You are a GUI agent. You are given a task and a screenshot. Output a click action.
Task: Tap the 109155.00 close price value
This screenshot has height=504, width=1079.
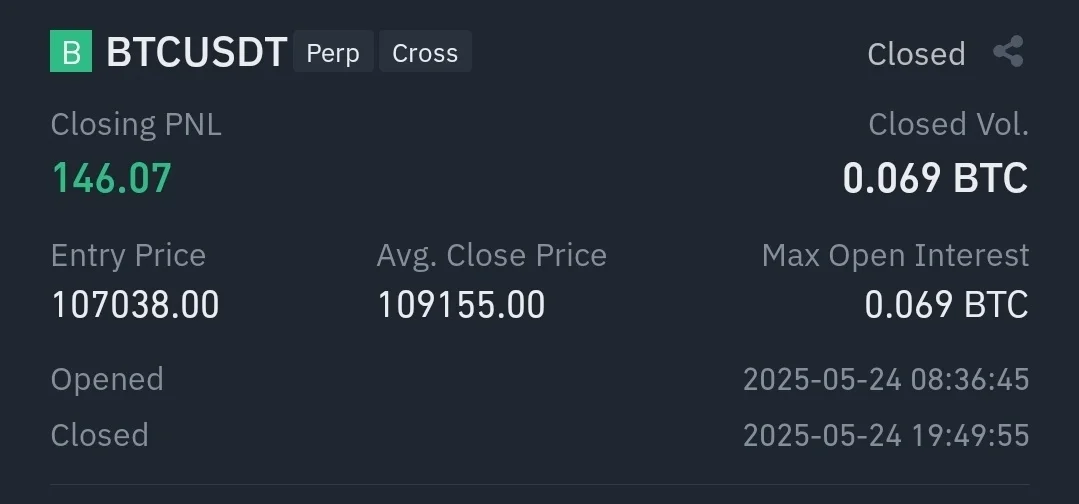pos(461,305)
